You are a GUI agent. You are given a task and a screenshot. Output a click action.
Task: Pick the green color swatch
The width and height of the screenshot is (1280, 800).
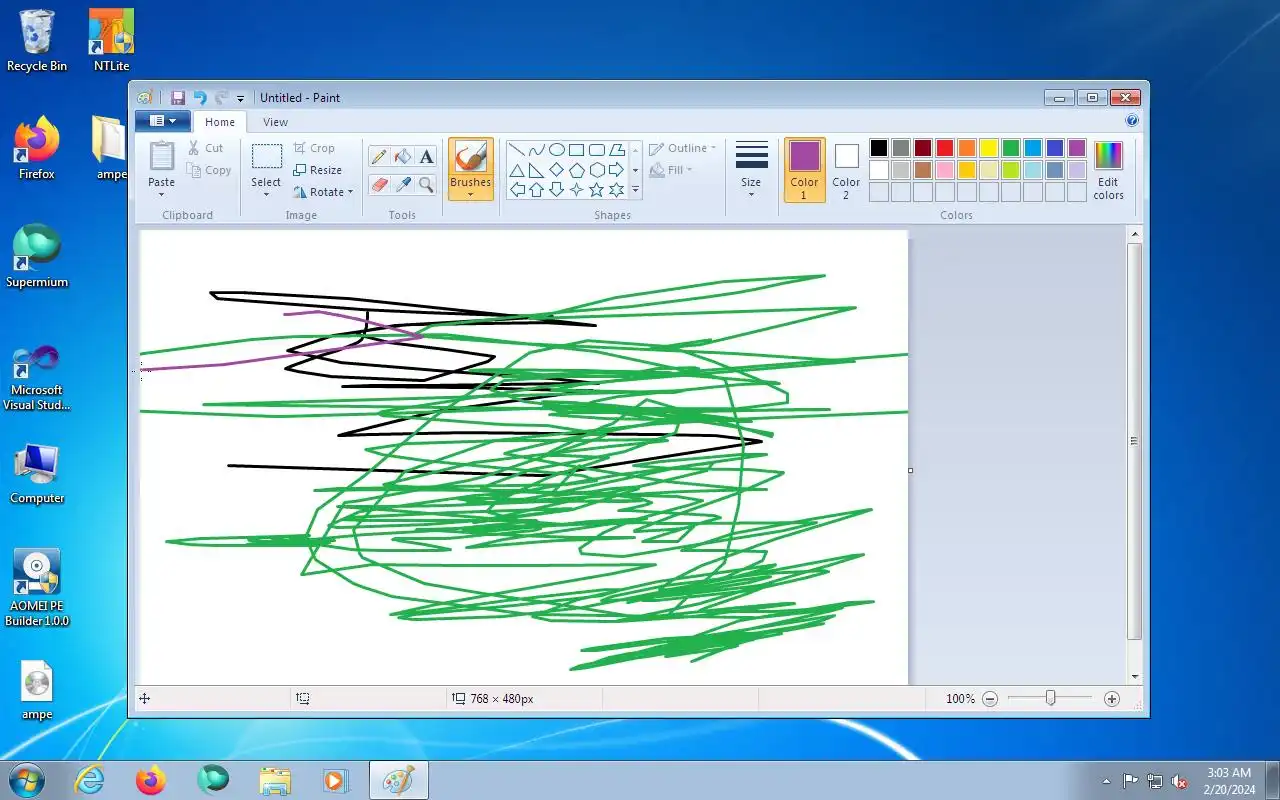coord(1011,148)
